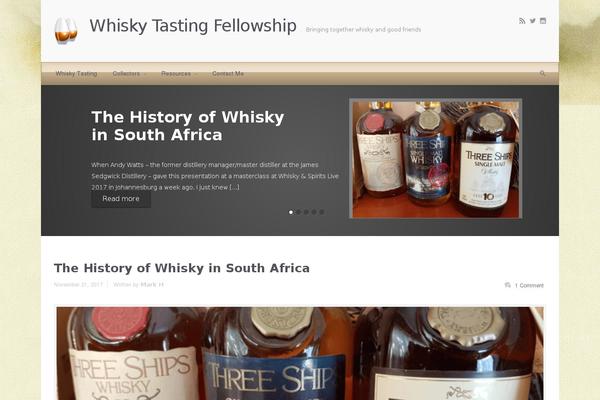This screenshot has height=400, width=600.
Task: Expand the Resources dropdown menu
Action: [x=179, y=73]
